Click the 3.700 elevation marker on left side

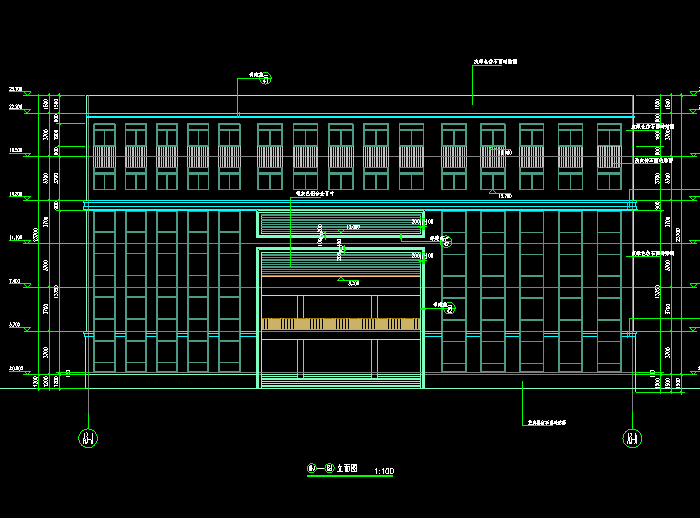pos(15,325)
